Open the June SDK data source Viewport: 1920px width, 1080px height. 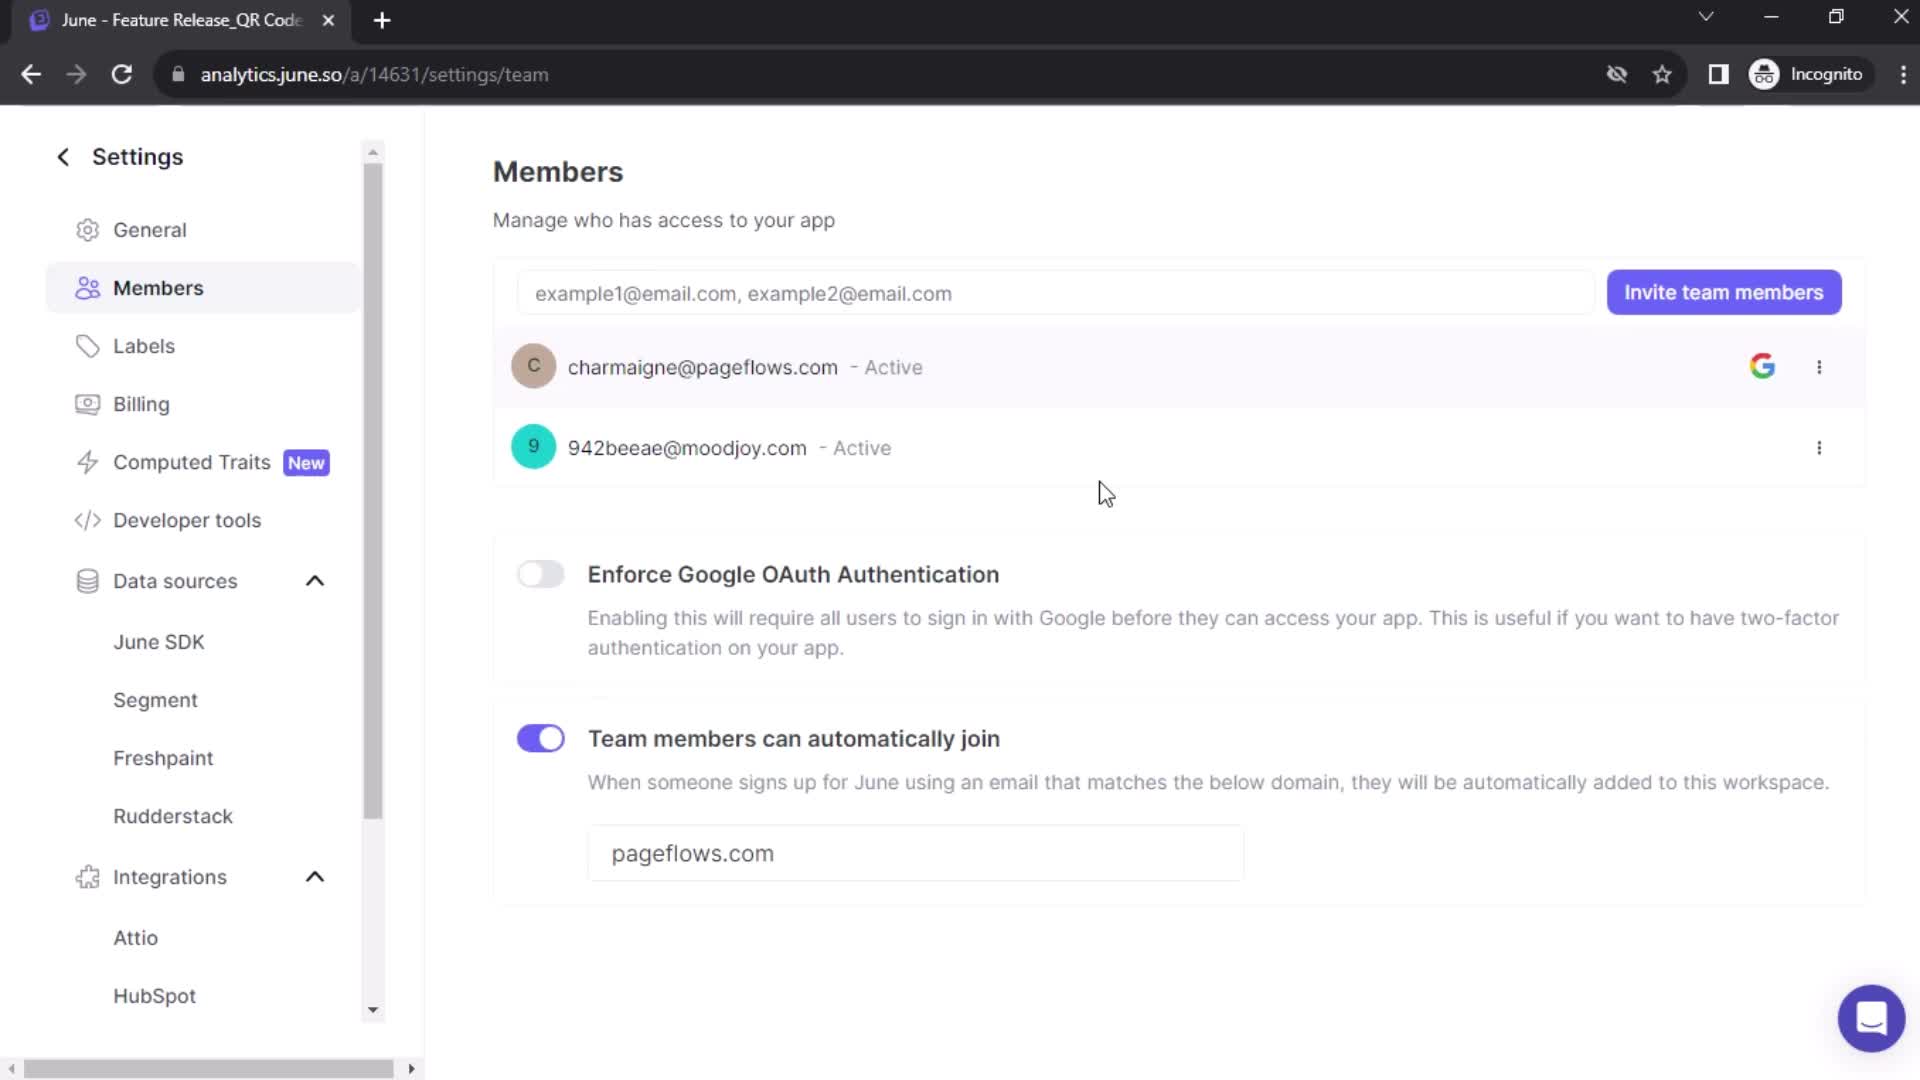[160, 641]
